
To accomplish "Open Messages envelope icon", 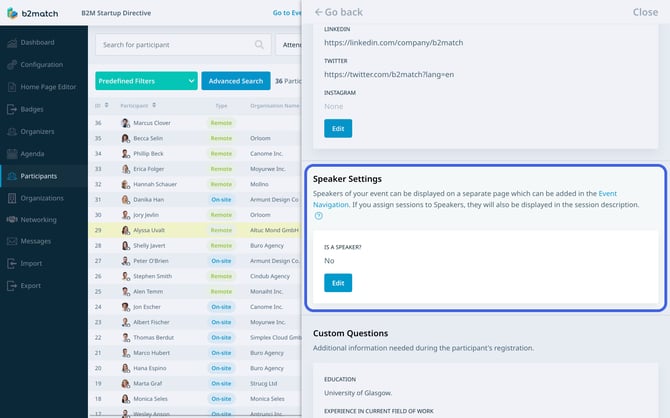I will click(x=11, y=242).
